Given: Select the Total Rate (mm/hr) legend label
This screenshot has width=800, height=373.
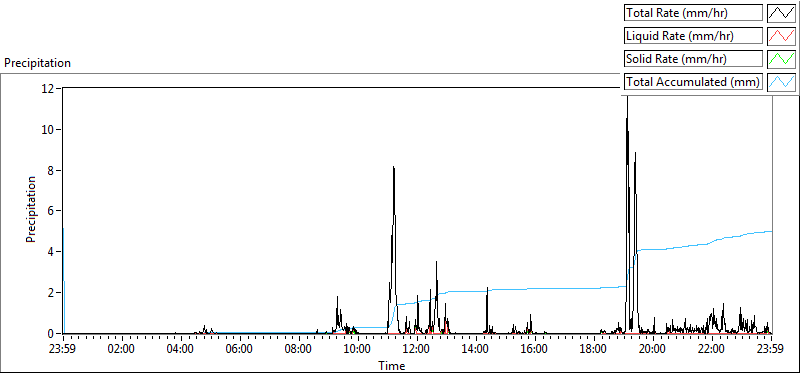Looking at the screenshot, I should click(x=693, y=13).
